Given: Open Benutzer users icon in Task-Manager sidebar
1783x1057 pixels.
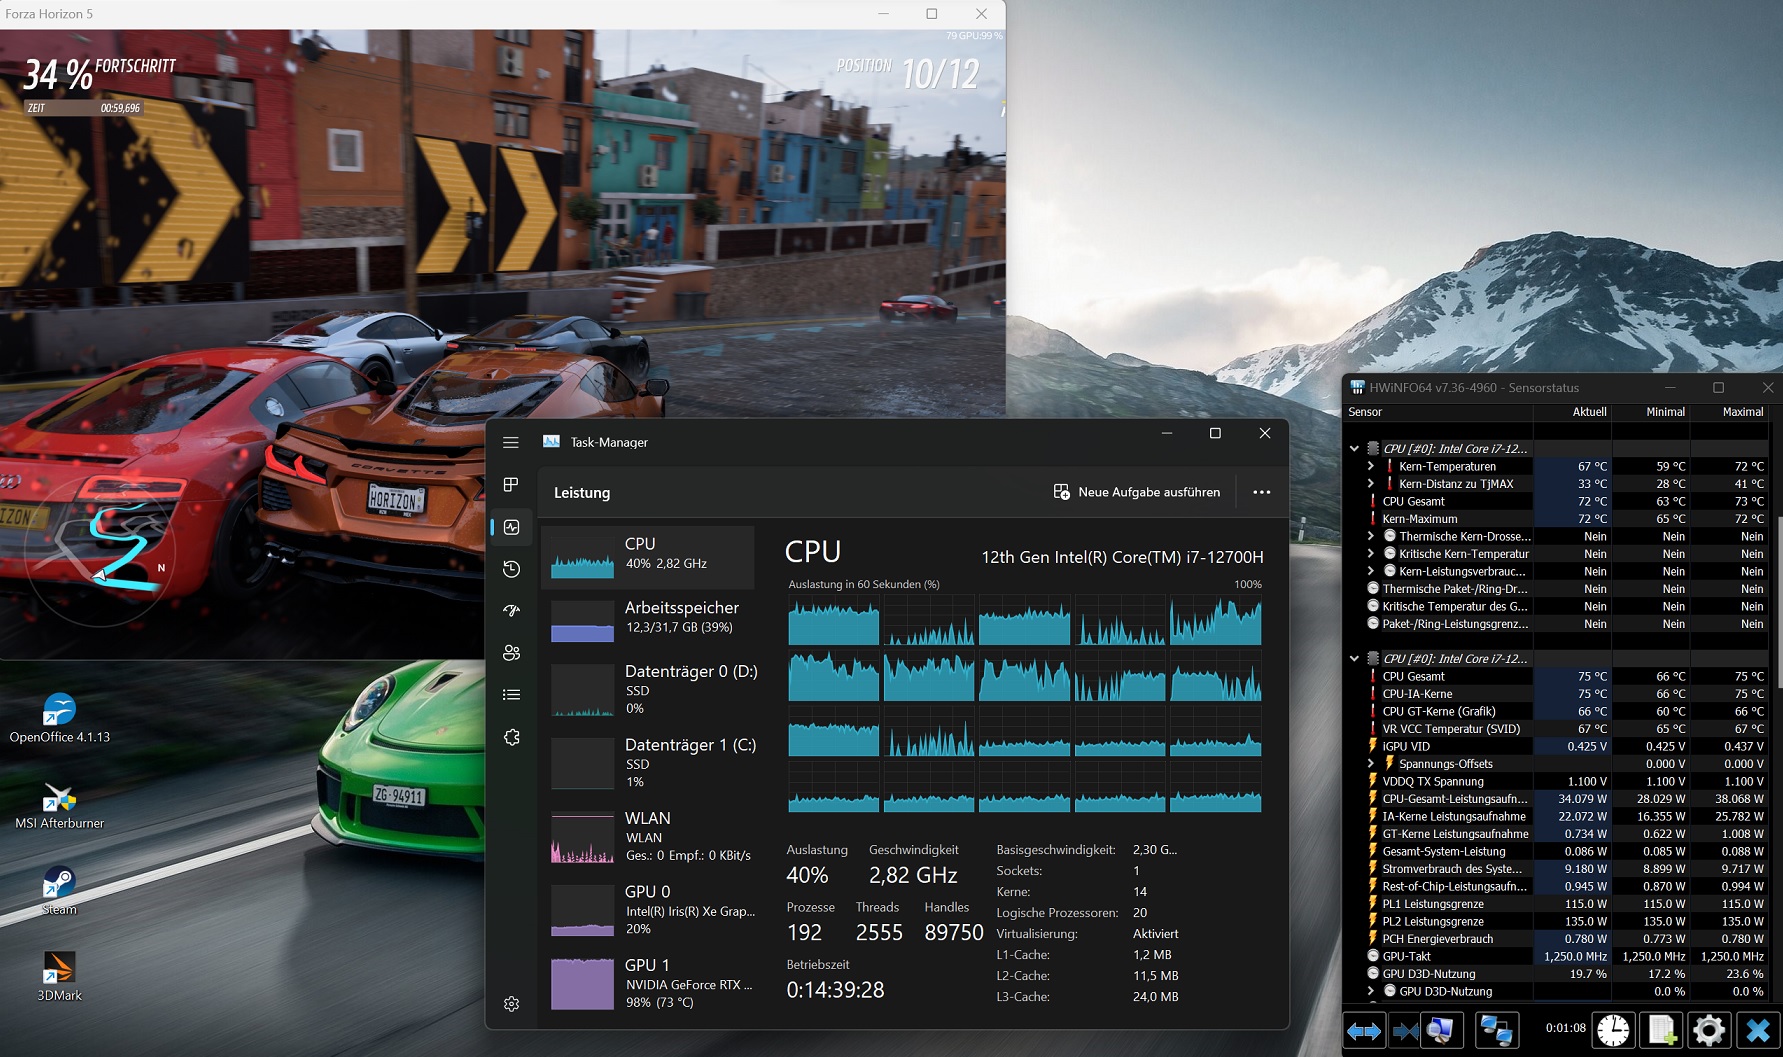Looking at the screenshot, I should (511, 653).
